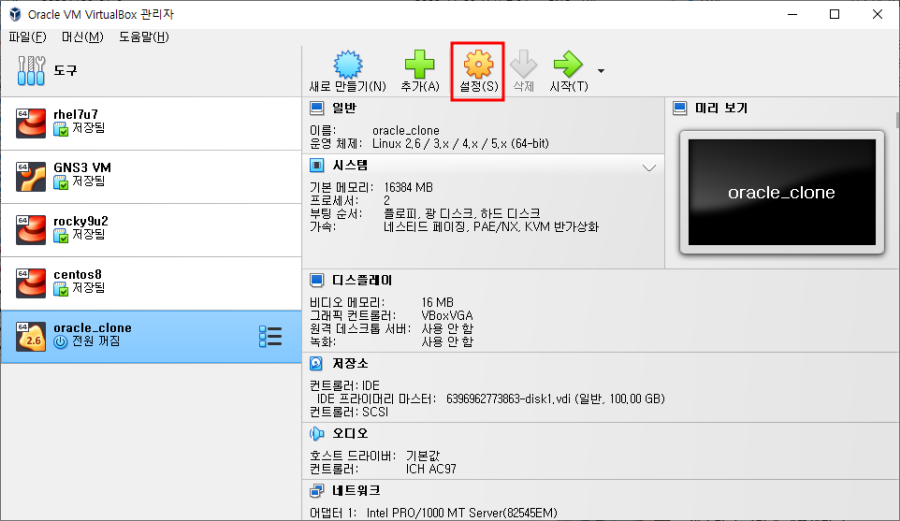Click the VirtualBox app icon in title bar

tap(15, 14)
